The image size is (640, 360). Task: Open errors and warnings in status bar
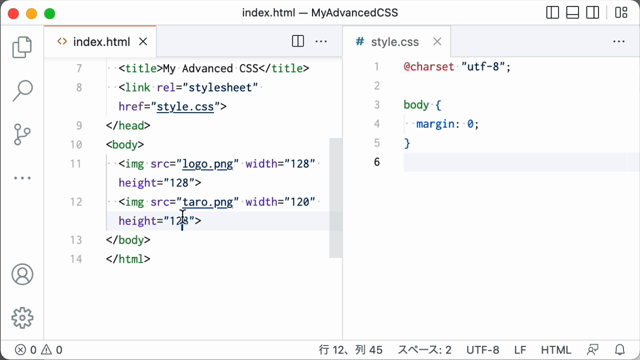[39, 350]
